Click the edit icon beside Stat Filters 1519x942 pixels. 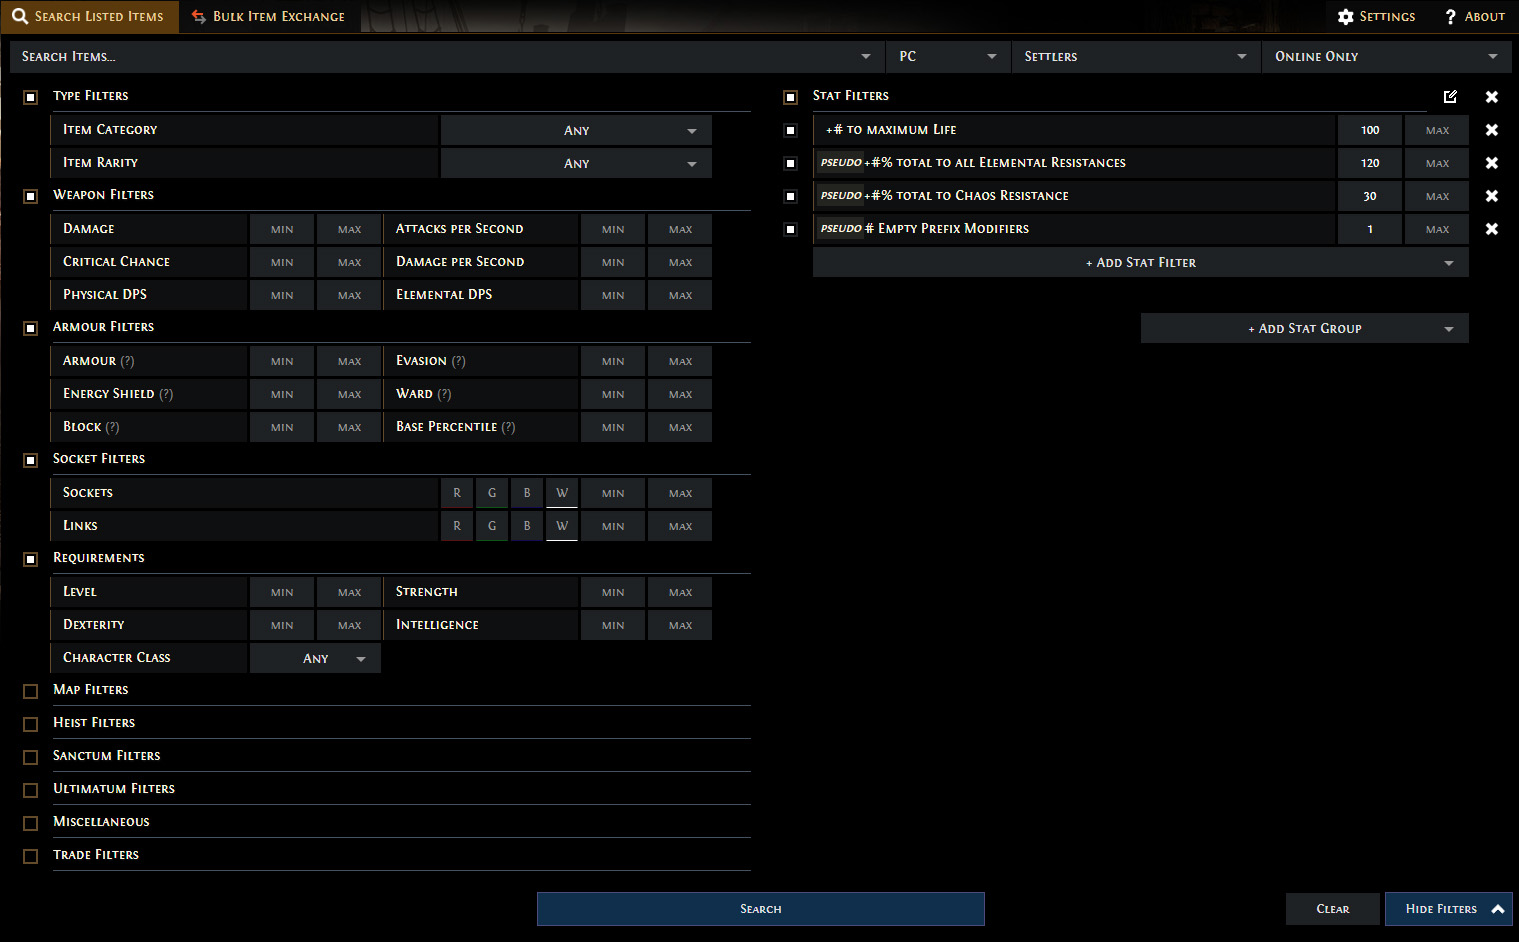coord(1450,97)
